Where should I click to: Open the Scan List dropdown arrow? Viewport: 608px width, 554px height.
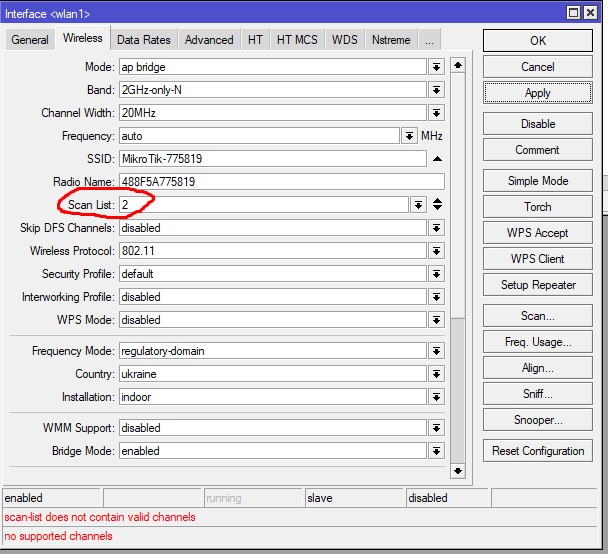(418, 205)
